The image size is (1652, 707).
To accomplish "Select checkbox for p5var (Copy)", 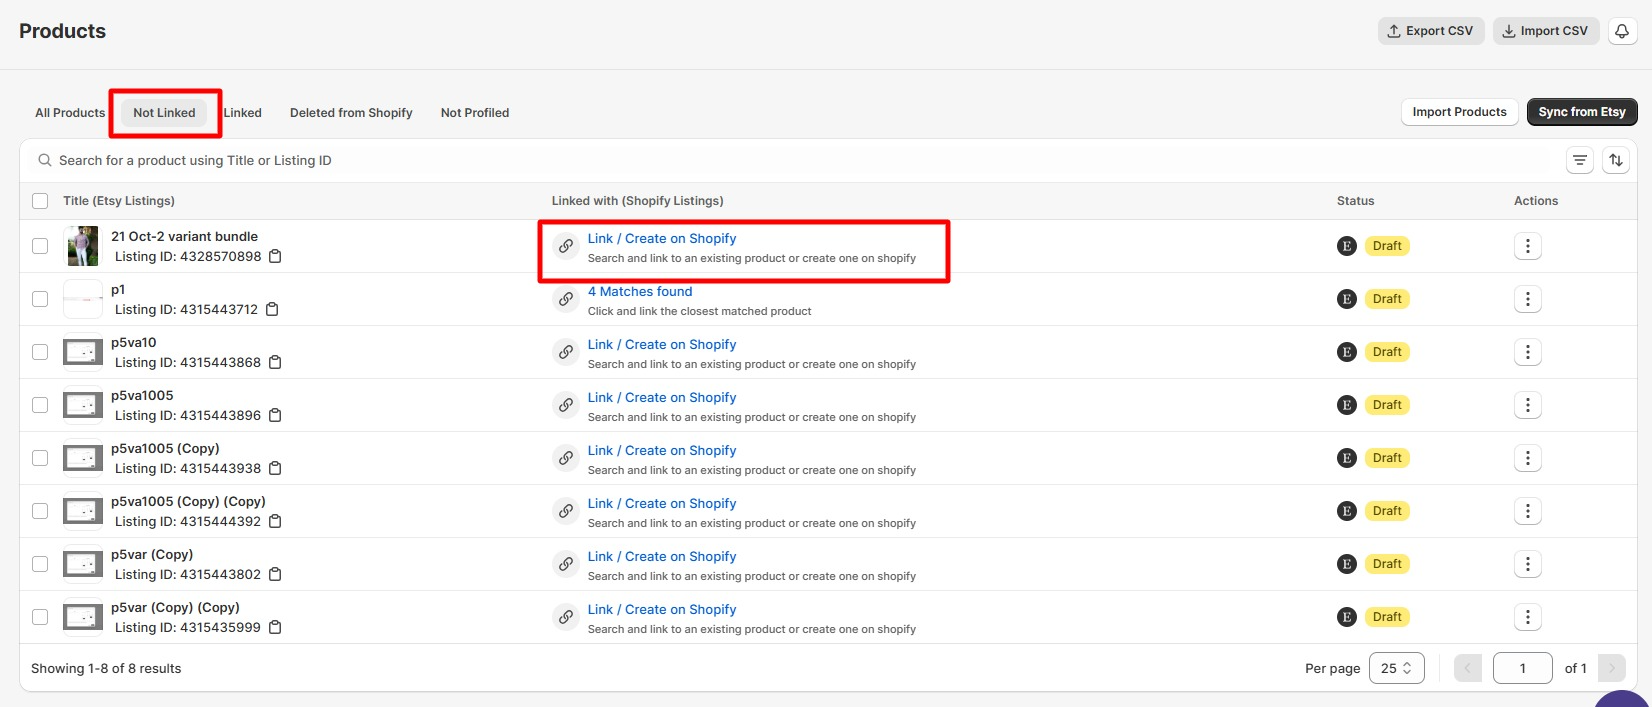I will click(x=40, y=564).
